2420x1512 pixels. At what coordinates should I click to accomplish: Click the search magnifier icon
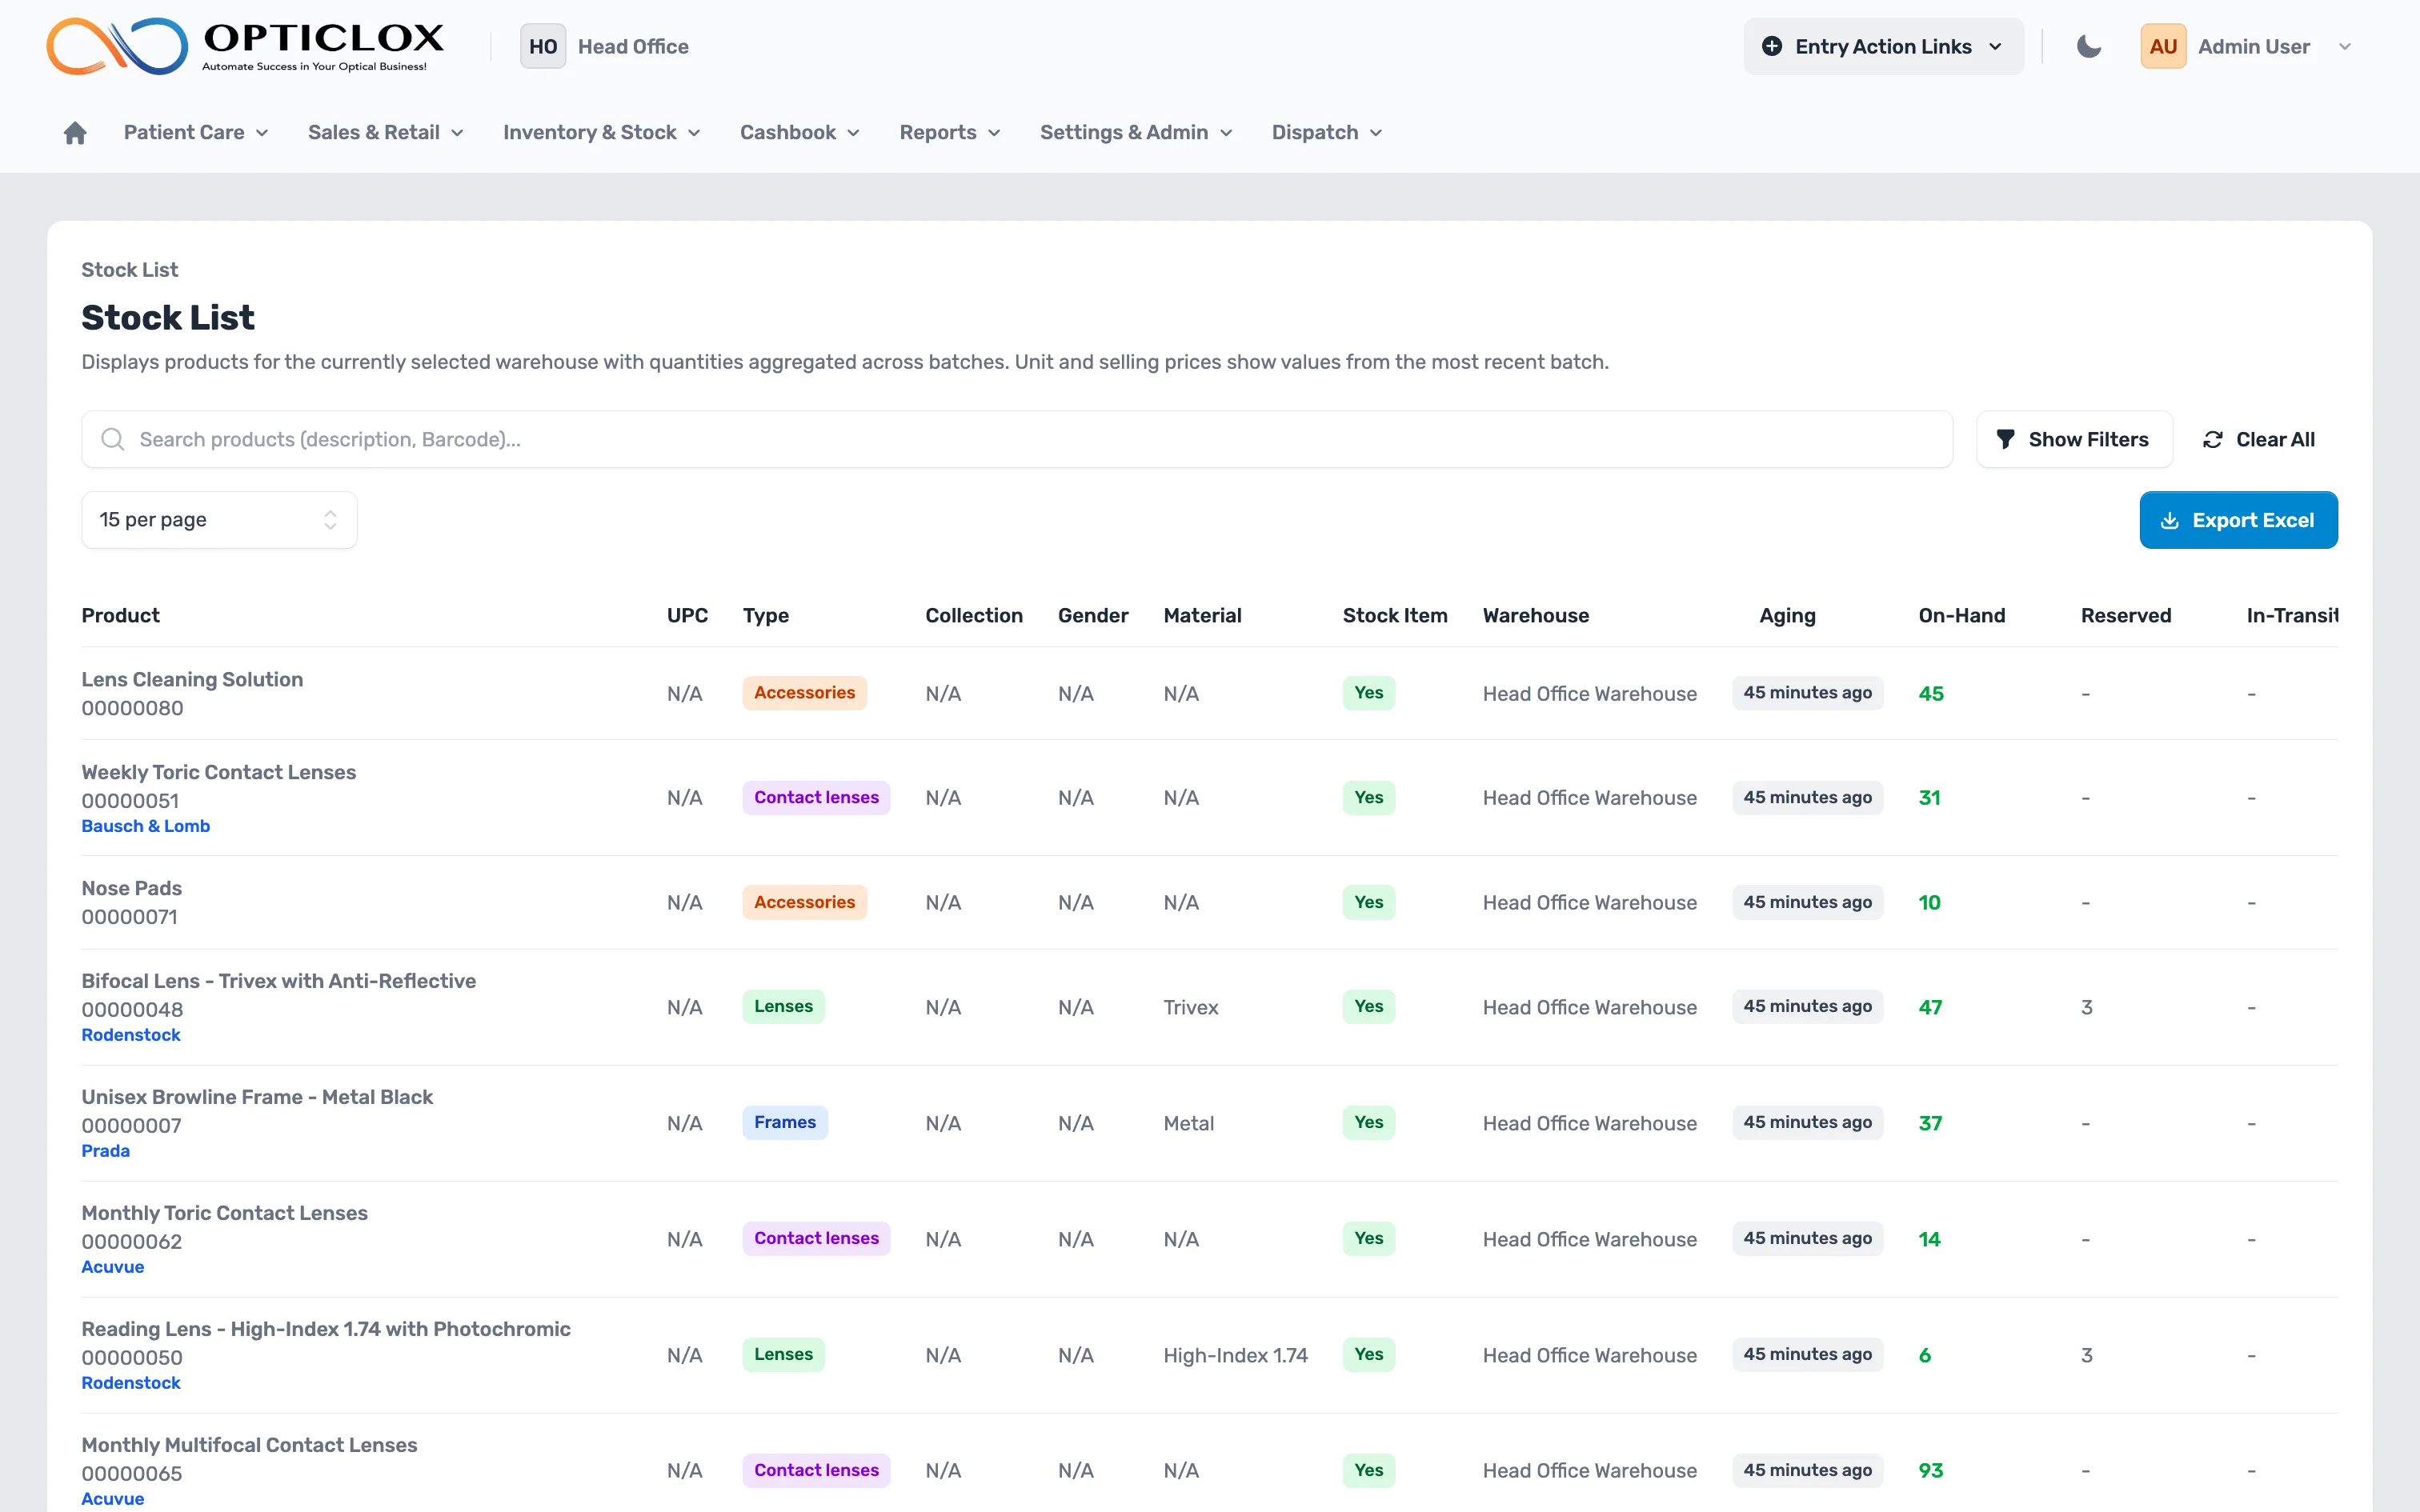click(x=113, y=439)
